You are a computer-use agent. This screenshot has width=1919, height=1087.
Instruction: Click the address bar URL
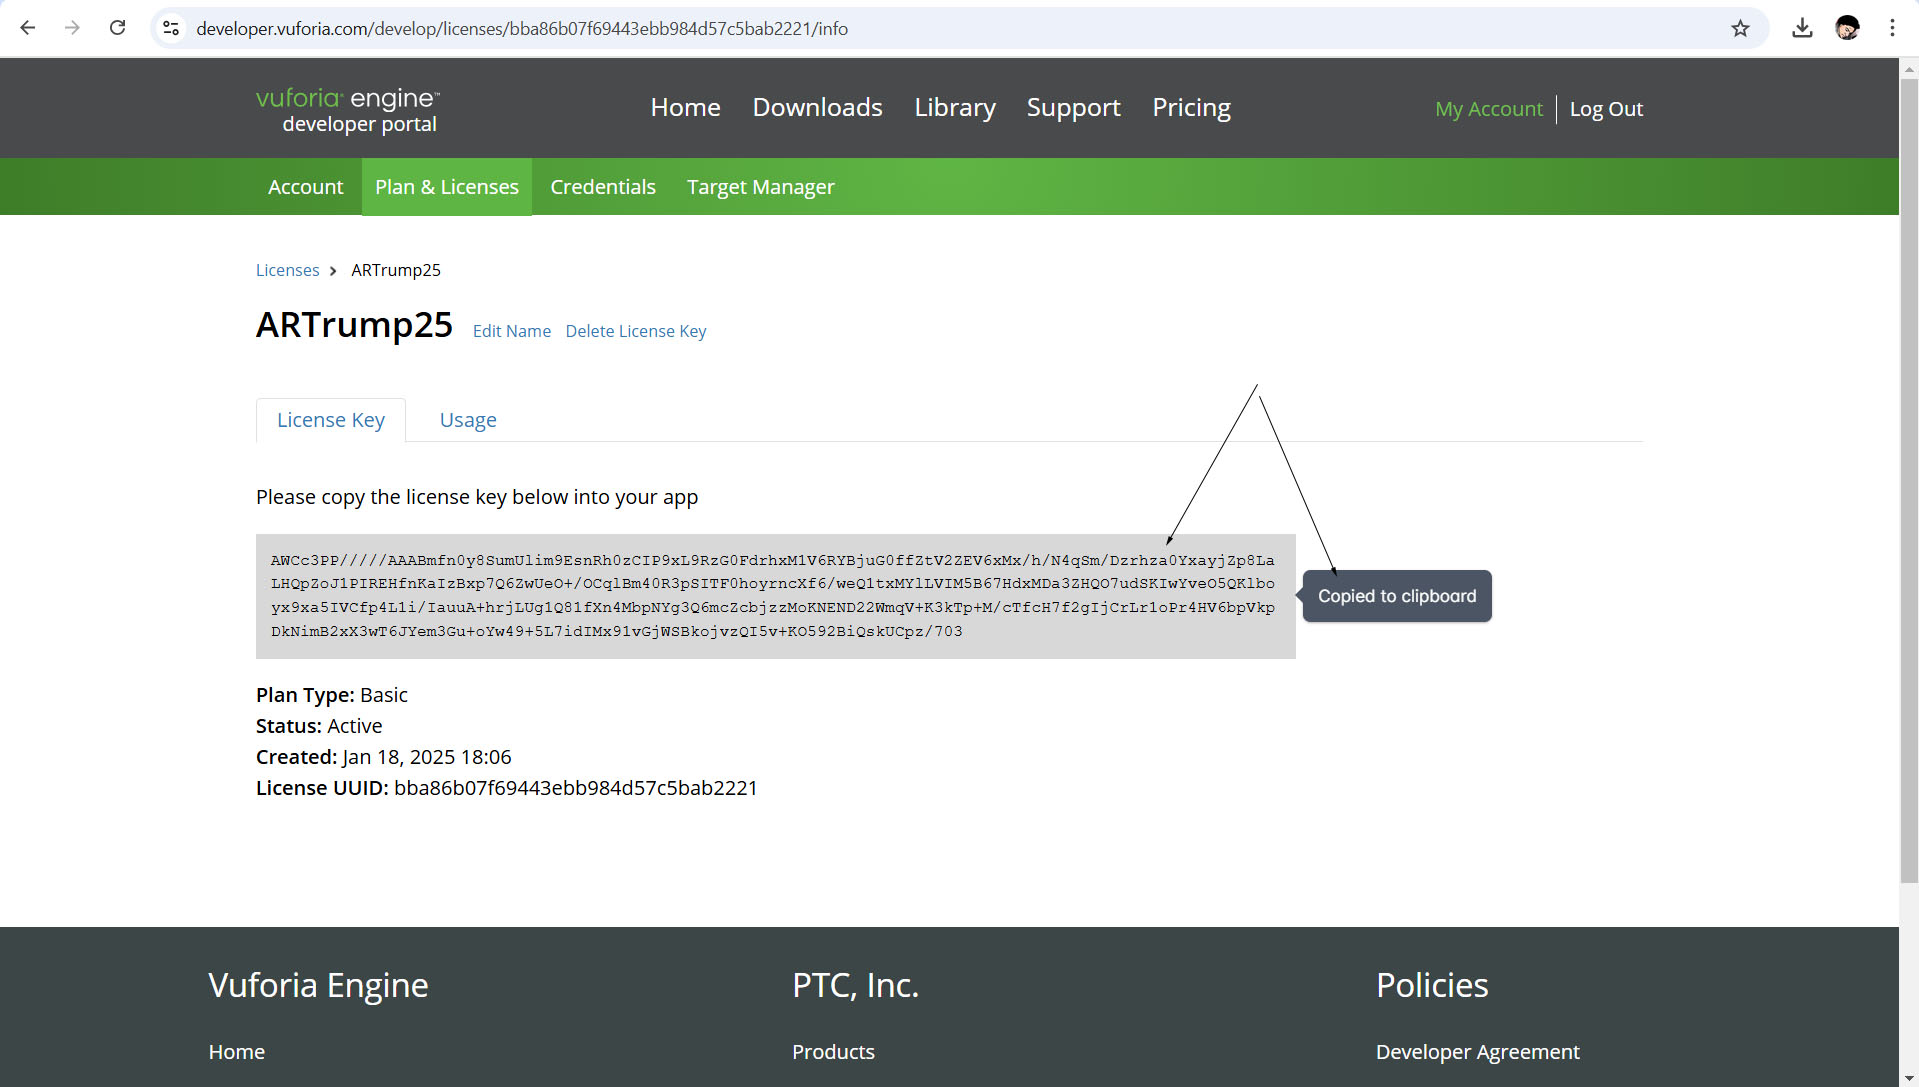point(522,28)
